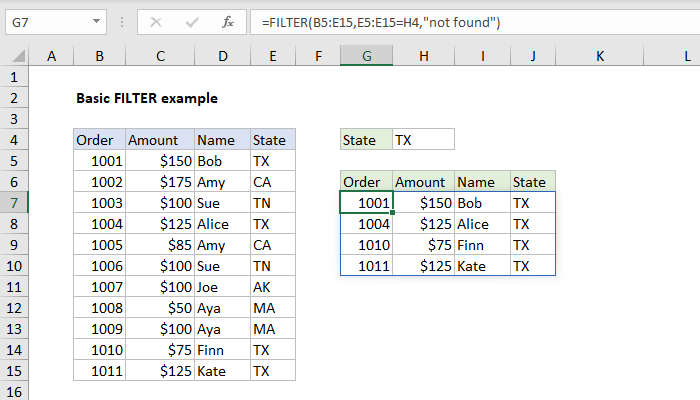The height and width of the screenshot is (400, 700).
Task: Select cell with order 1004 in results
Action: point(367,224)
